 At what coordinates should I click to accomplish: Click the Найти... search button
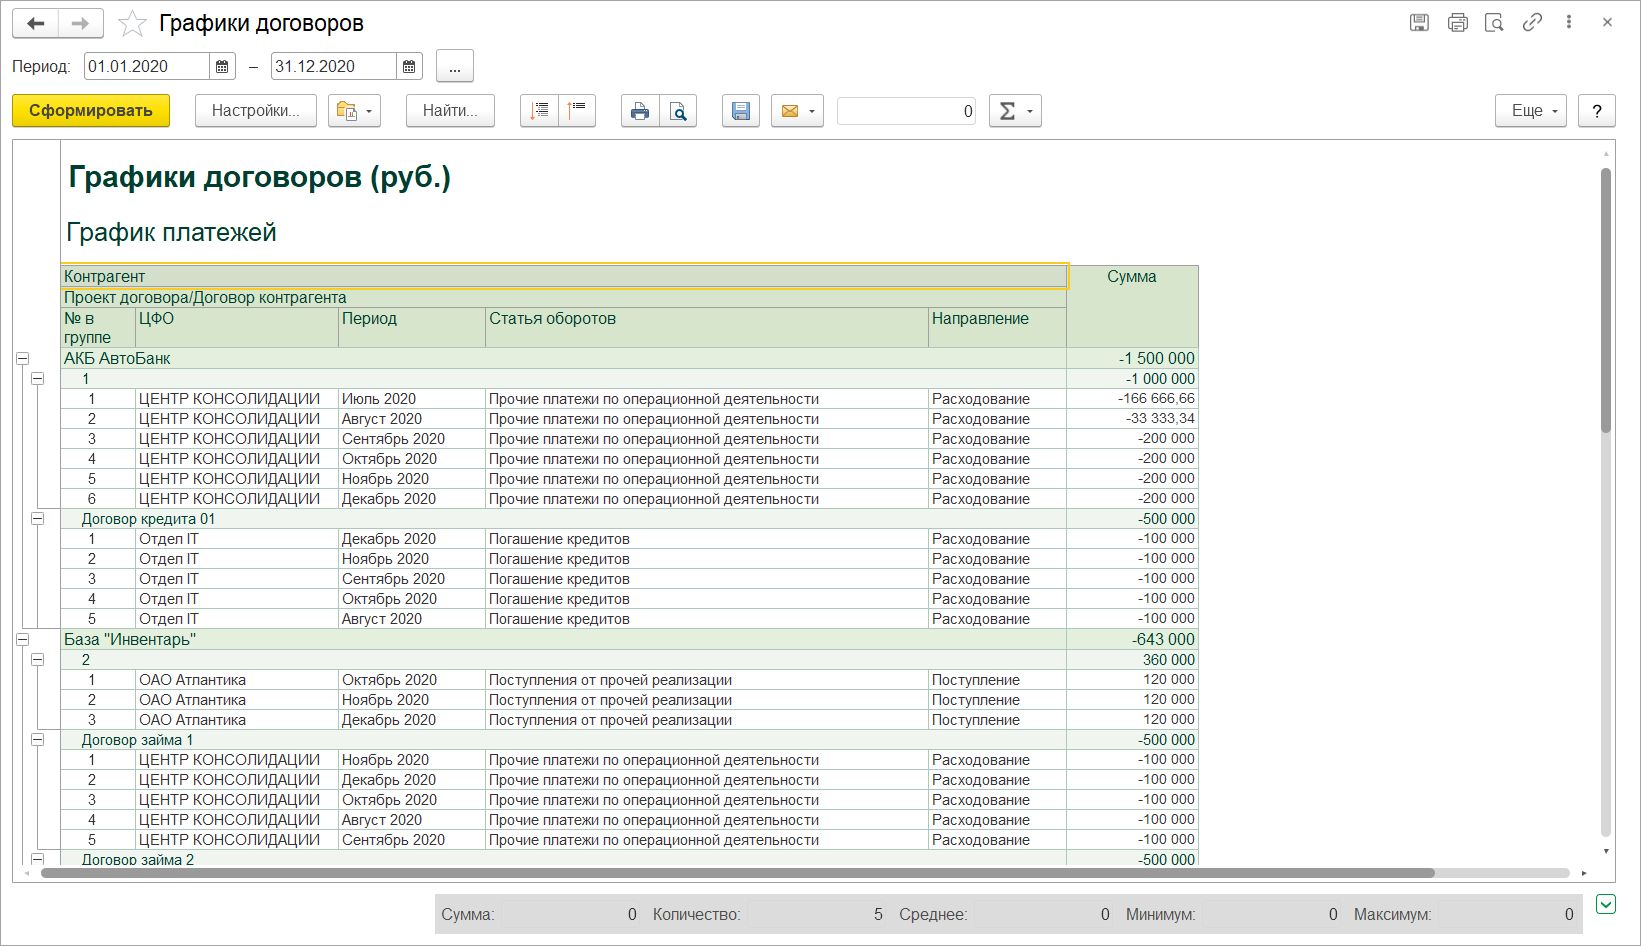pyautogui.click(x=450, y=111)
